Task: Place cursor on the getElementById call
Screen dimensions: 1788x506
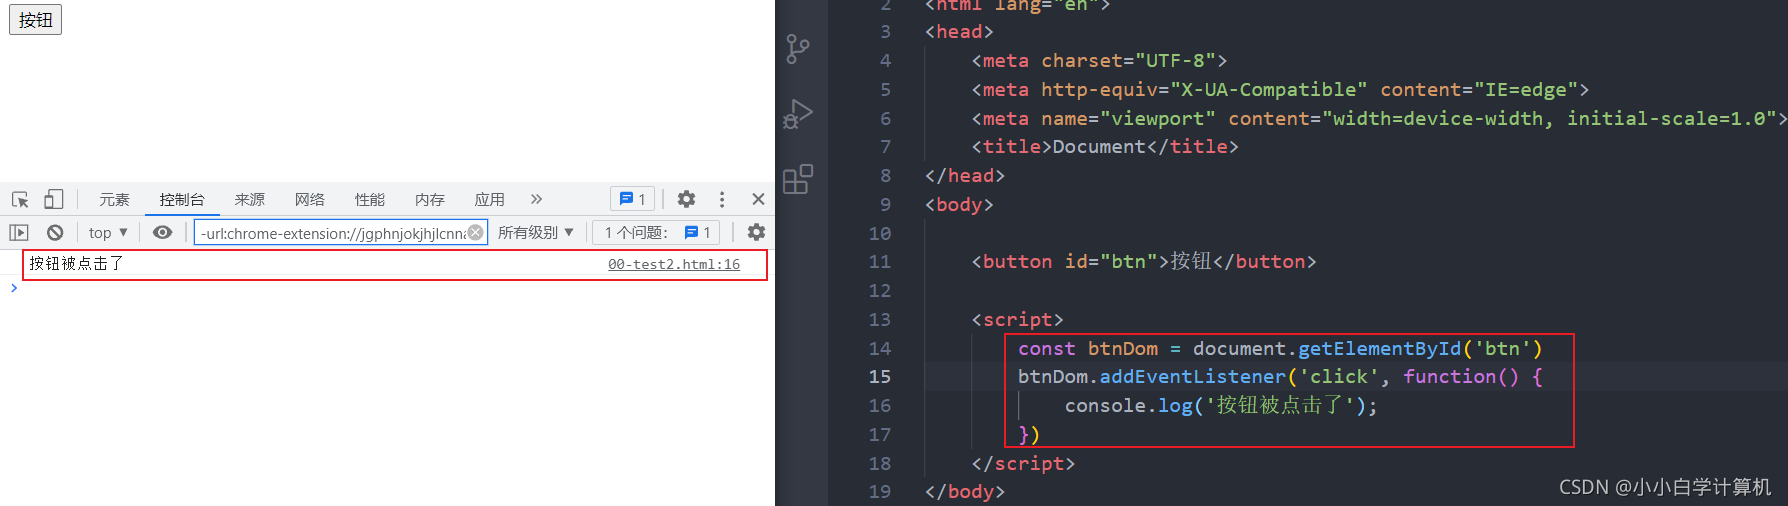Action: (x=1379, y=349)
